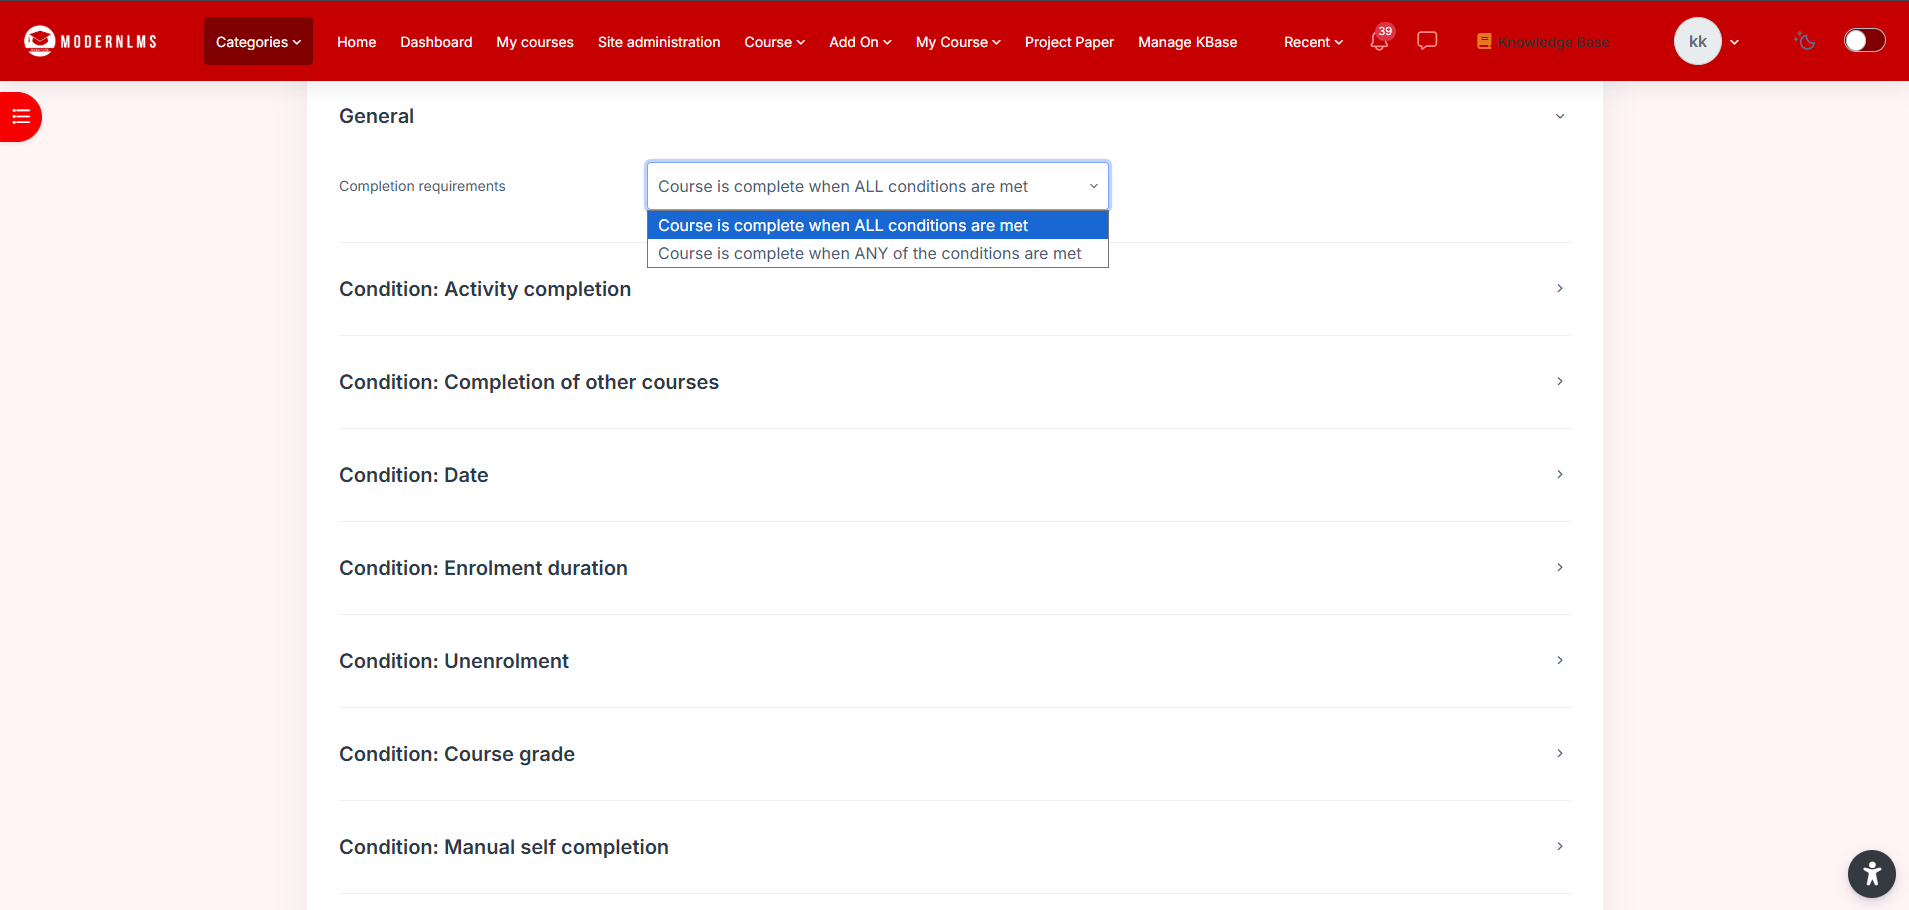Open the accessibility widget button

click(1872, 874)
